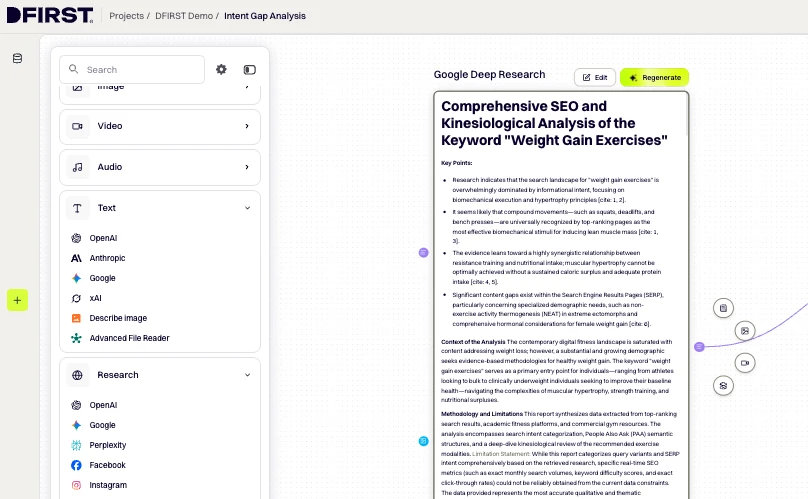Click the purple output connector on node
This screenshot has width=808, height=499.
coord(699,347)
